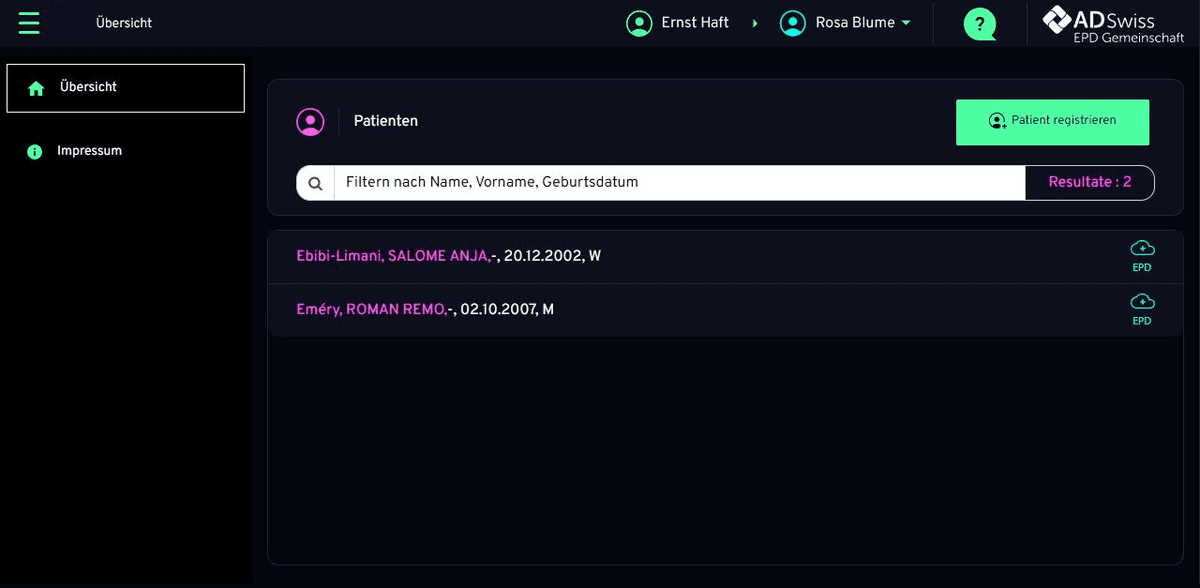Open the hamburger menu in top bar
The height and width of the screenshot is (588, 1200).
click(x=29, y=22)
